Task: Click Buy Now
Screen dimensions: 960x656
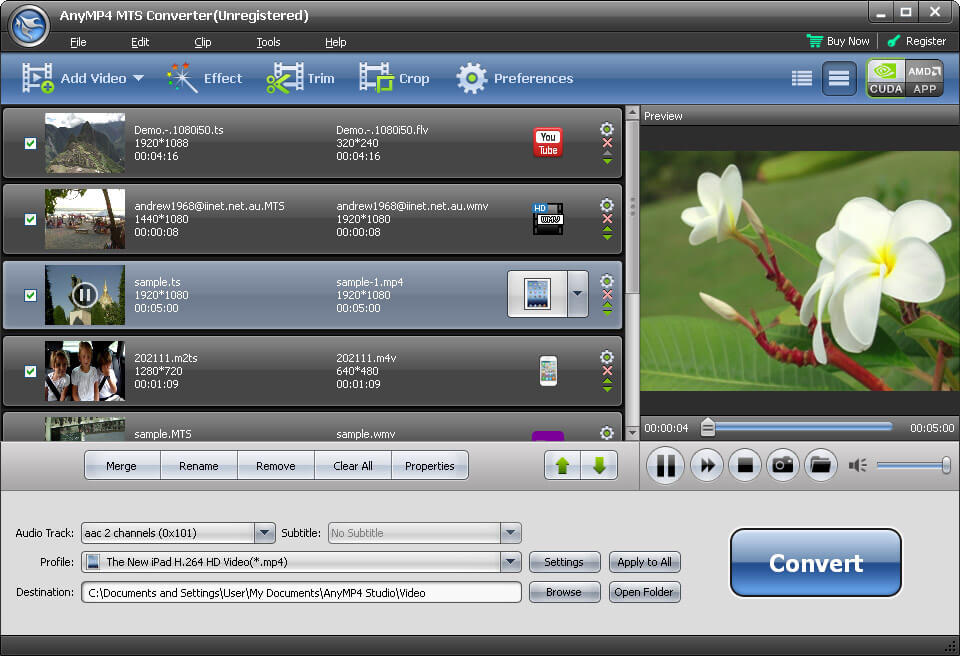Action: (x=838, y=41)
